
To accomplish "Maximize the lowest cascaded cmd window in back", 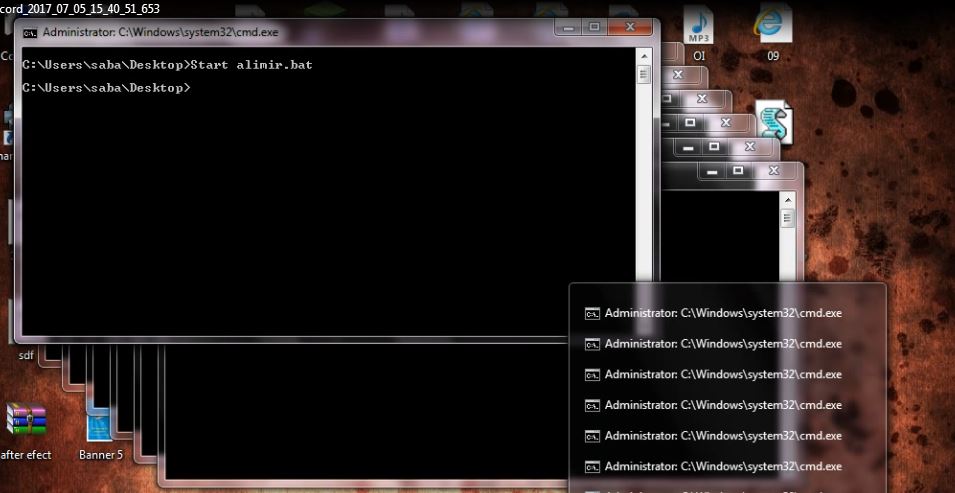I will 738,172.
